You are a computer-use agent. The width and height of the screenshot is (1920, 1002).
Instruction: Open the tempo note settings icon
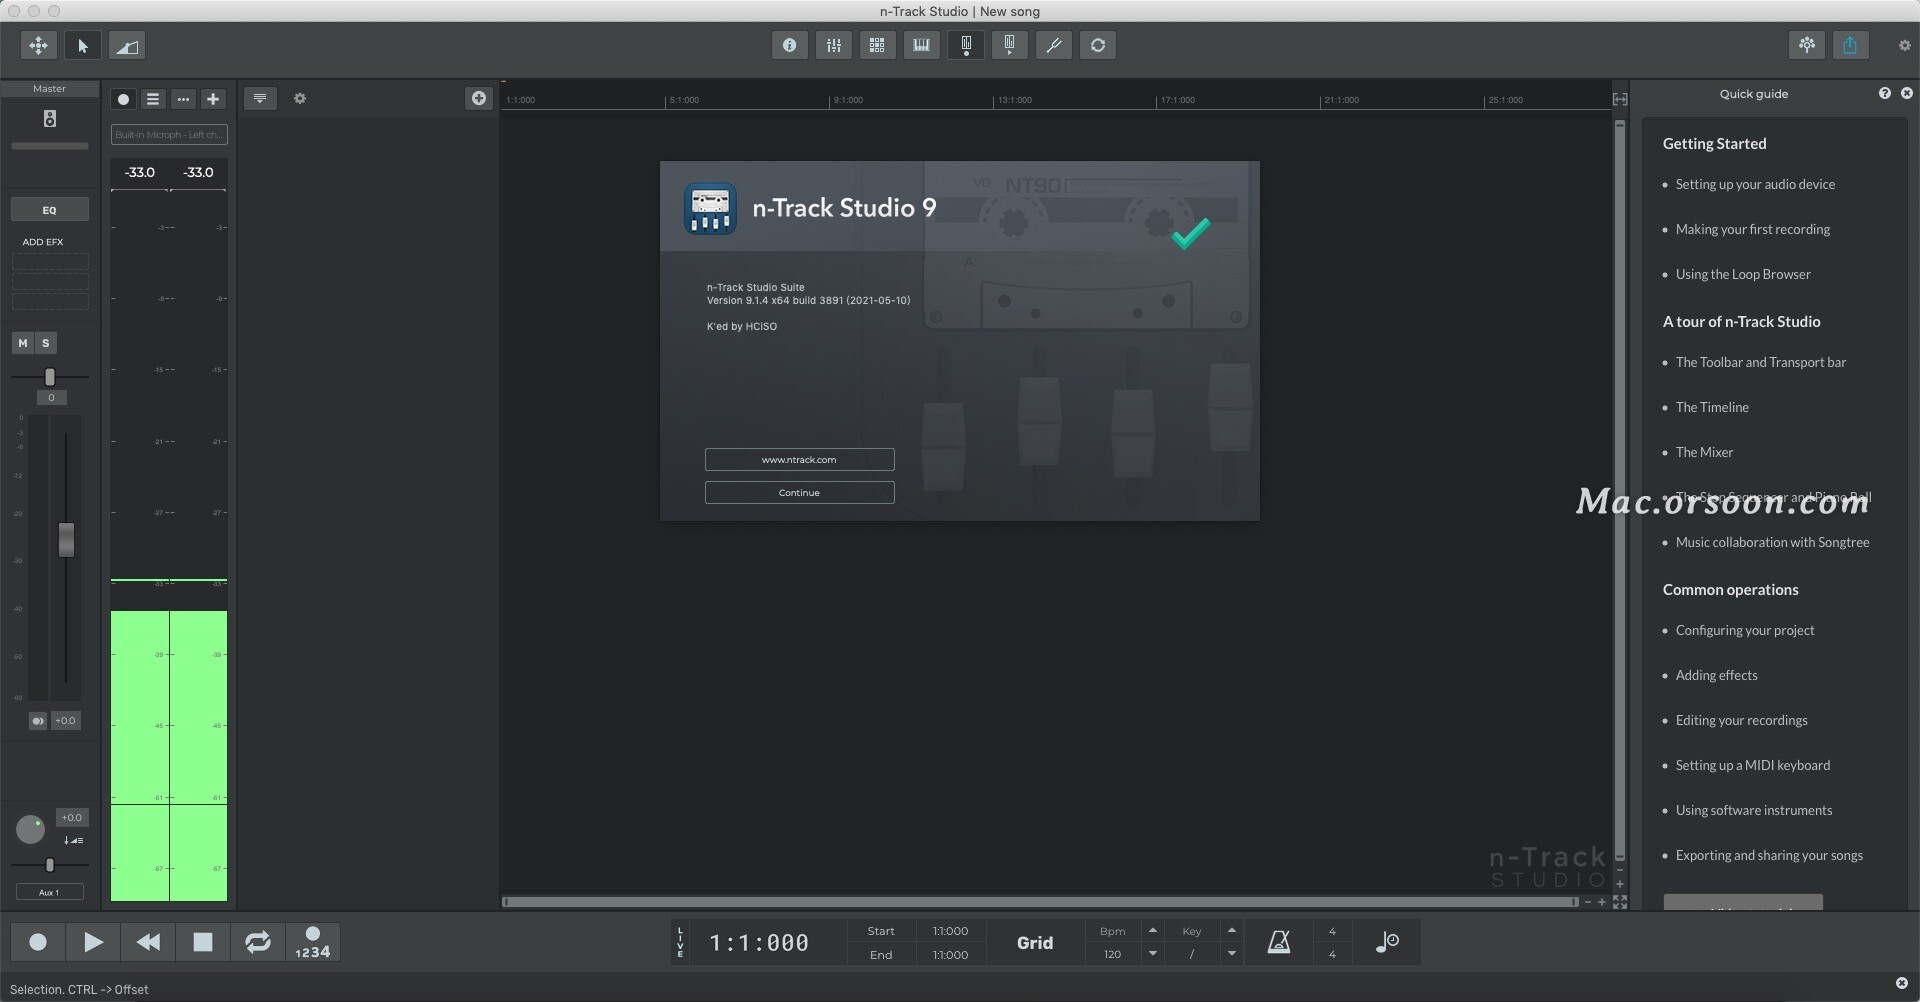[x=1387, y=942]
